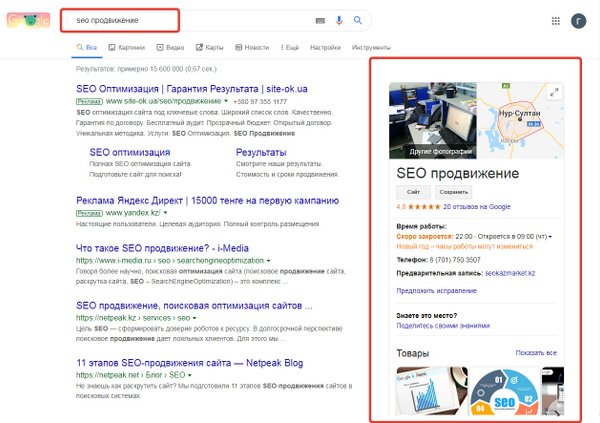Click the Google account avatar
This screenshot has height=423, width=600.
579,20
